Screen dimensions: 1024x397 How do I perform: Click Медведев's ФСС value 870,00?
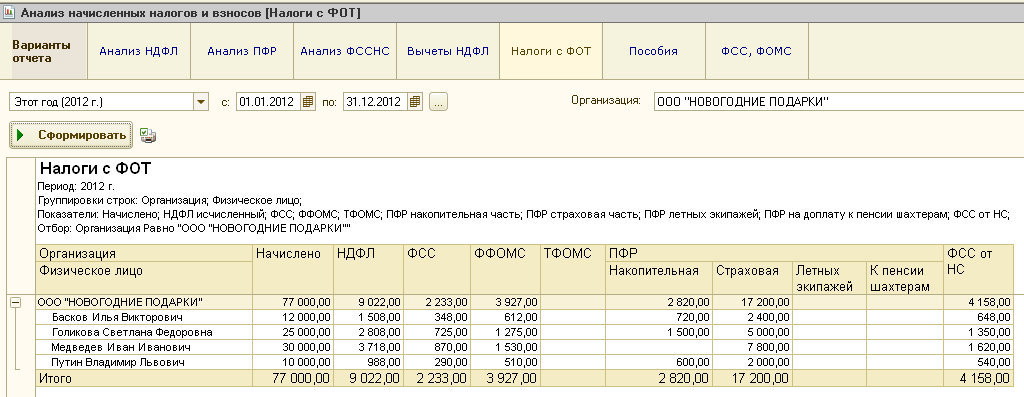tap(451, 347)
